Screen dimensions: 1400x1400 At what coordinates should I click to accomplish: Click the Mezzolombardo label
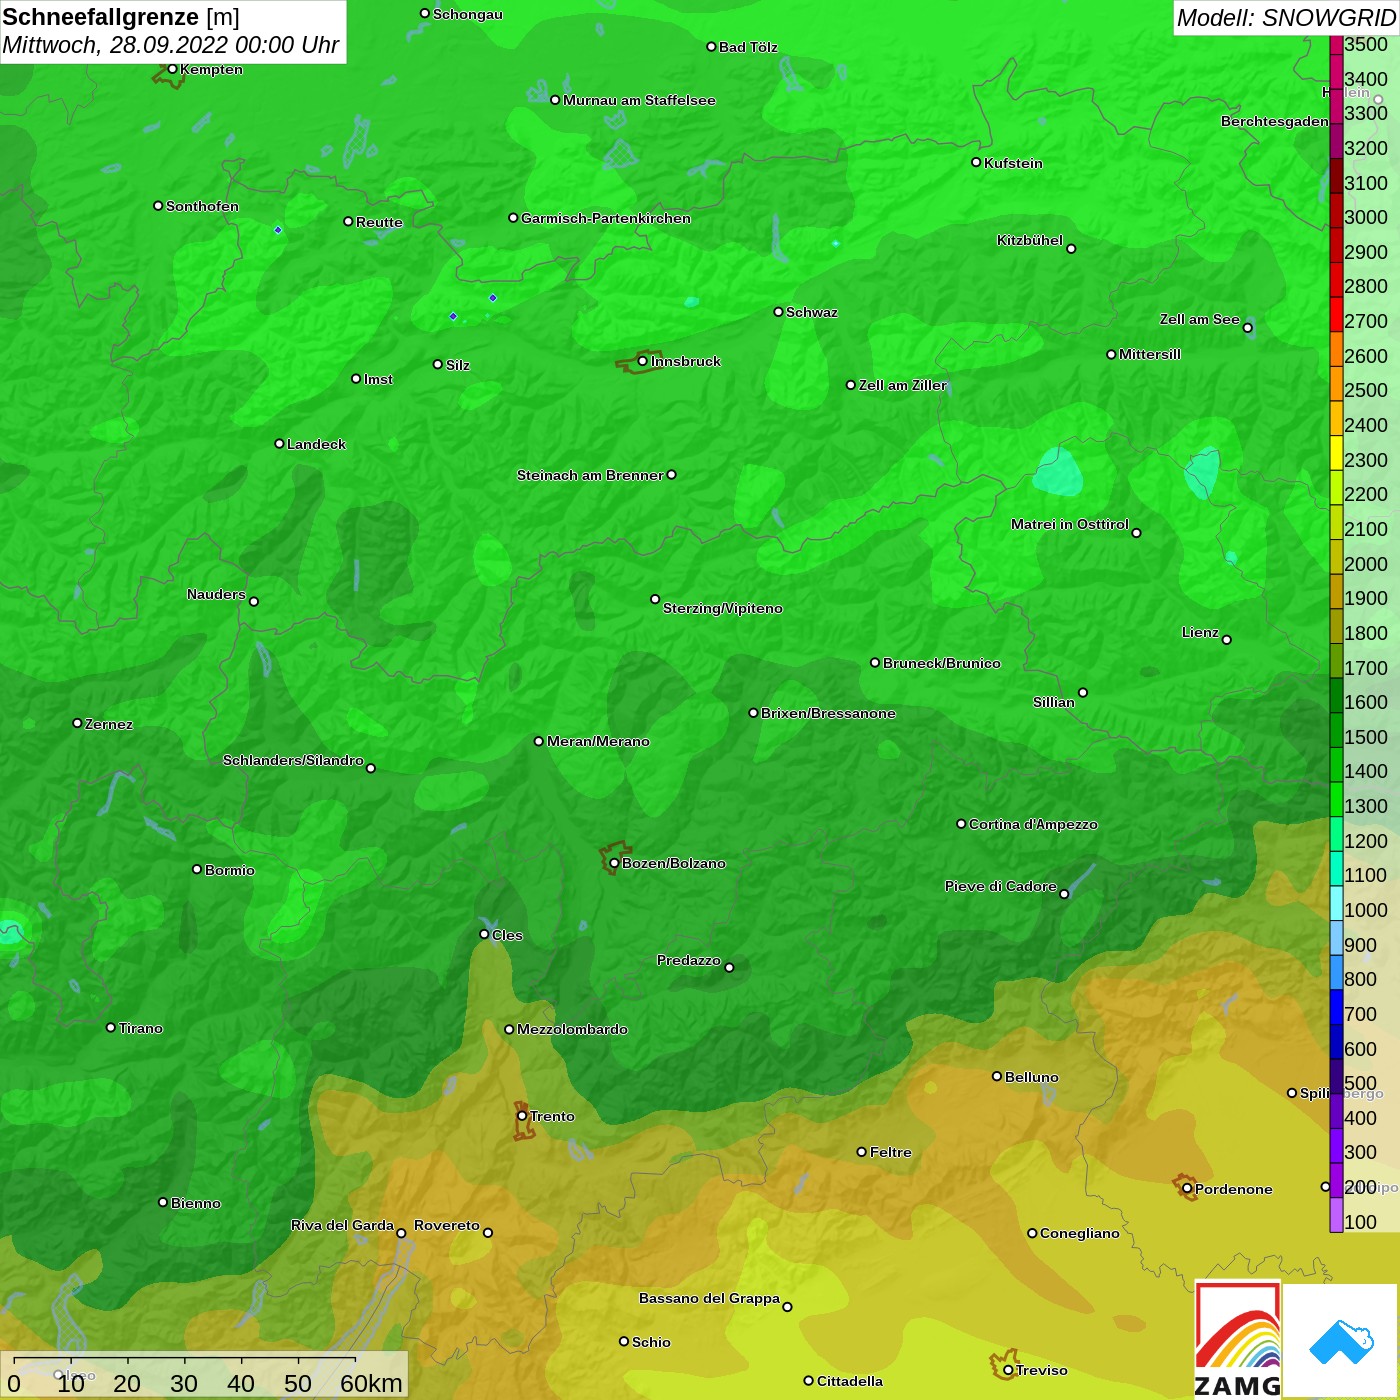click(572, 1029)
